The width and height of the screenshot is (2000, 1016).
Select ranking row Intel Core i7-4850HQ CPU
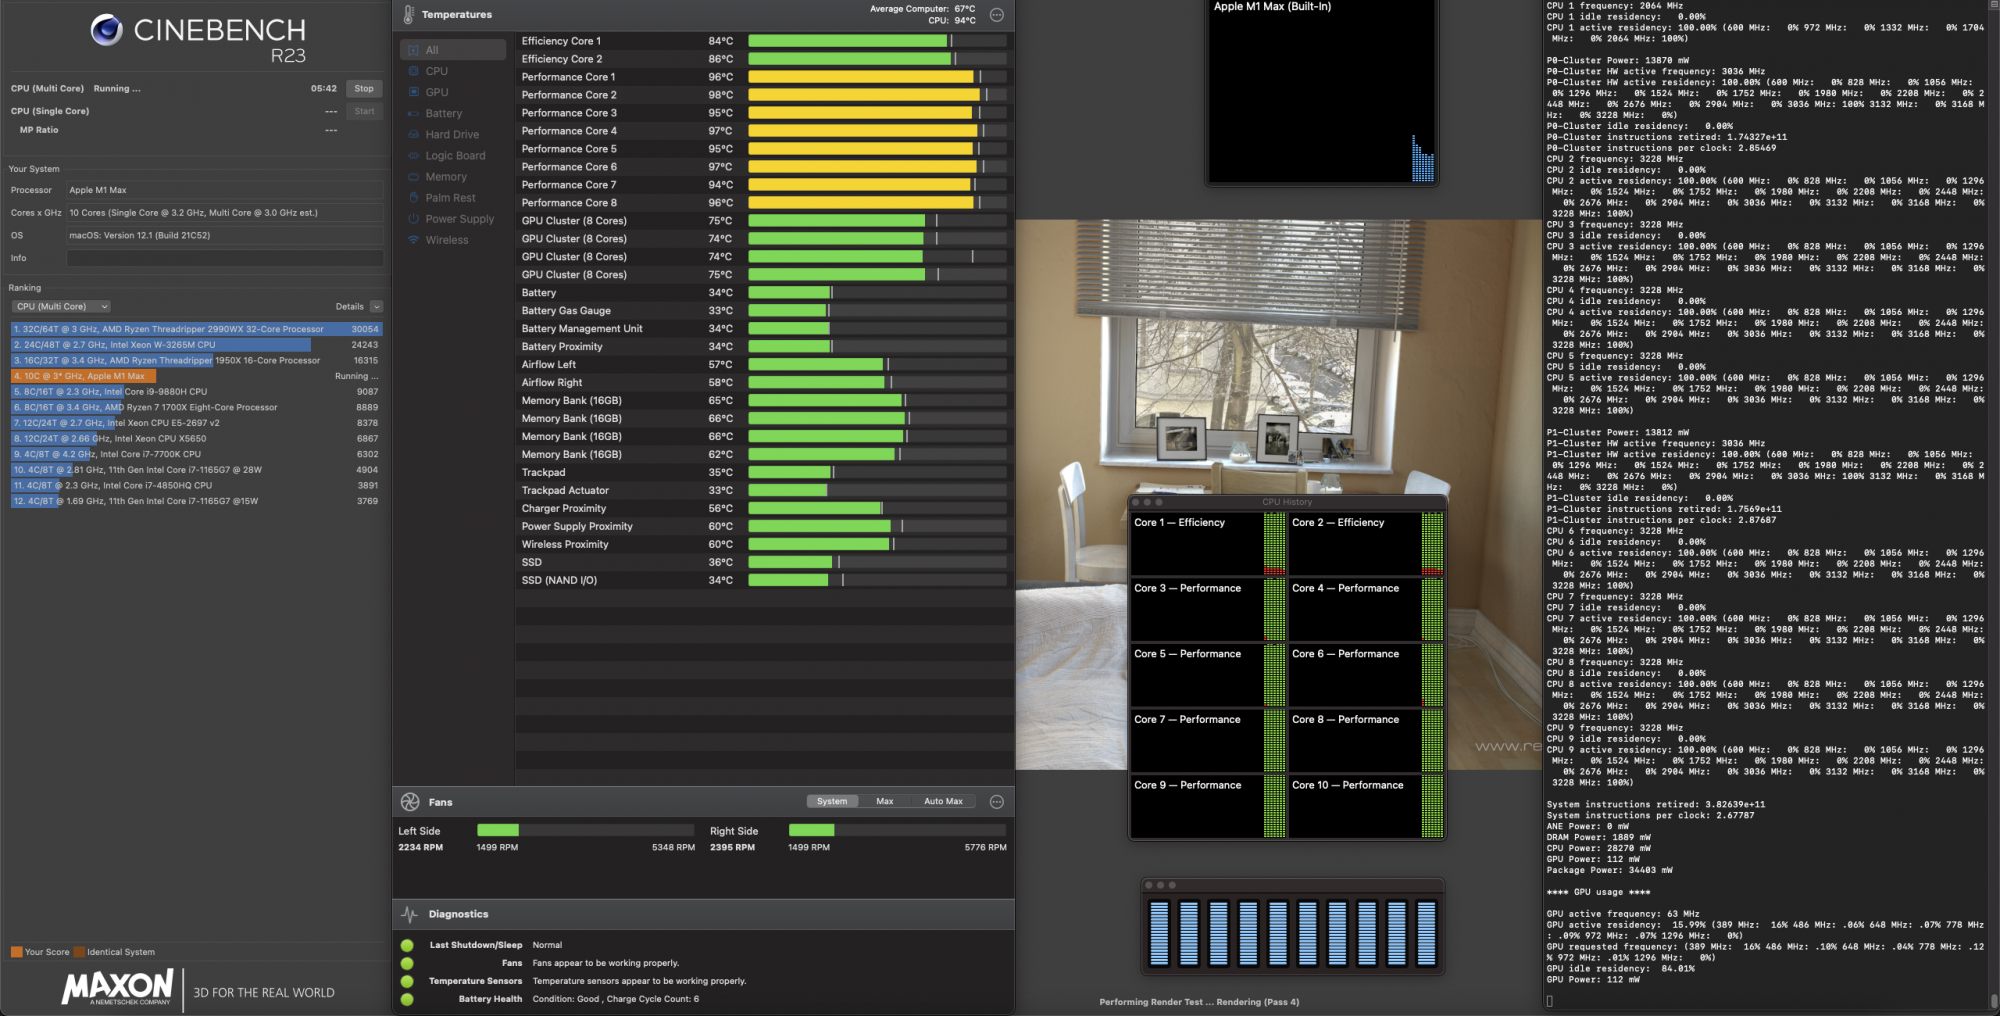(x=196, y=485)
